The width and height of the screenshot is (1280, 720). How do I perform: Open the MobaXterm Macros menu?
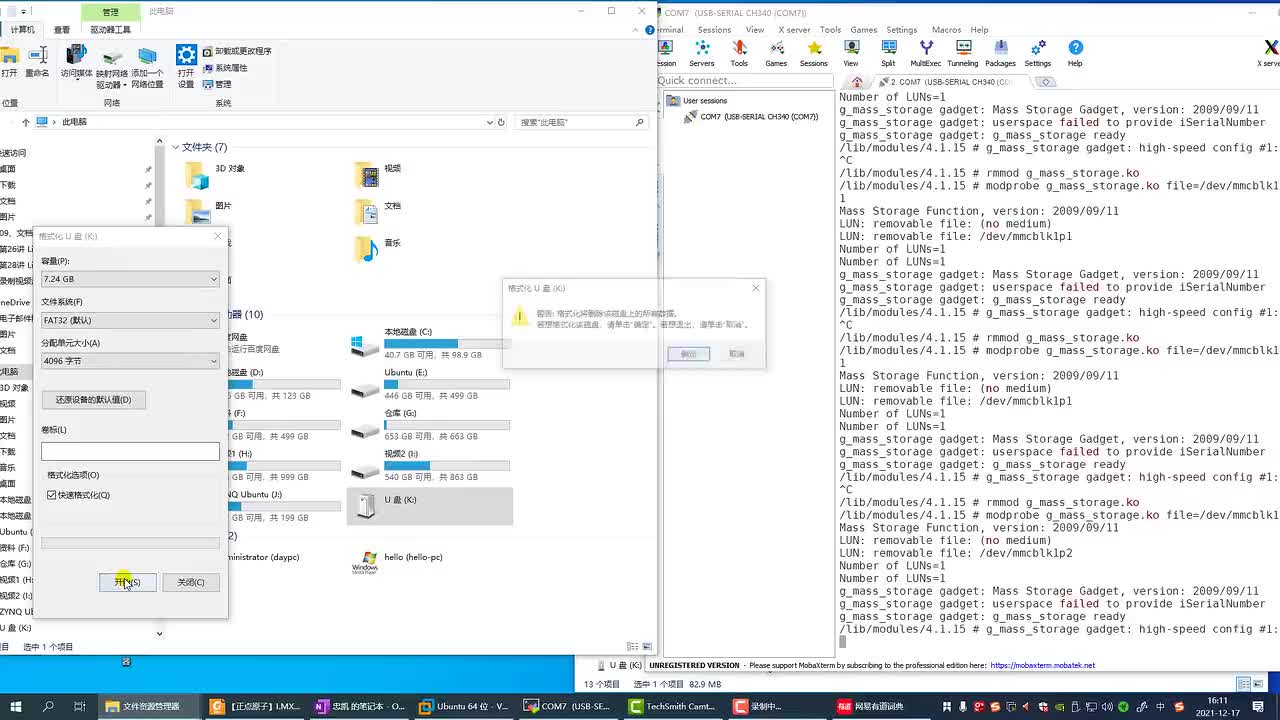pyautogui.click(x=946, y=30)
